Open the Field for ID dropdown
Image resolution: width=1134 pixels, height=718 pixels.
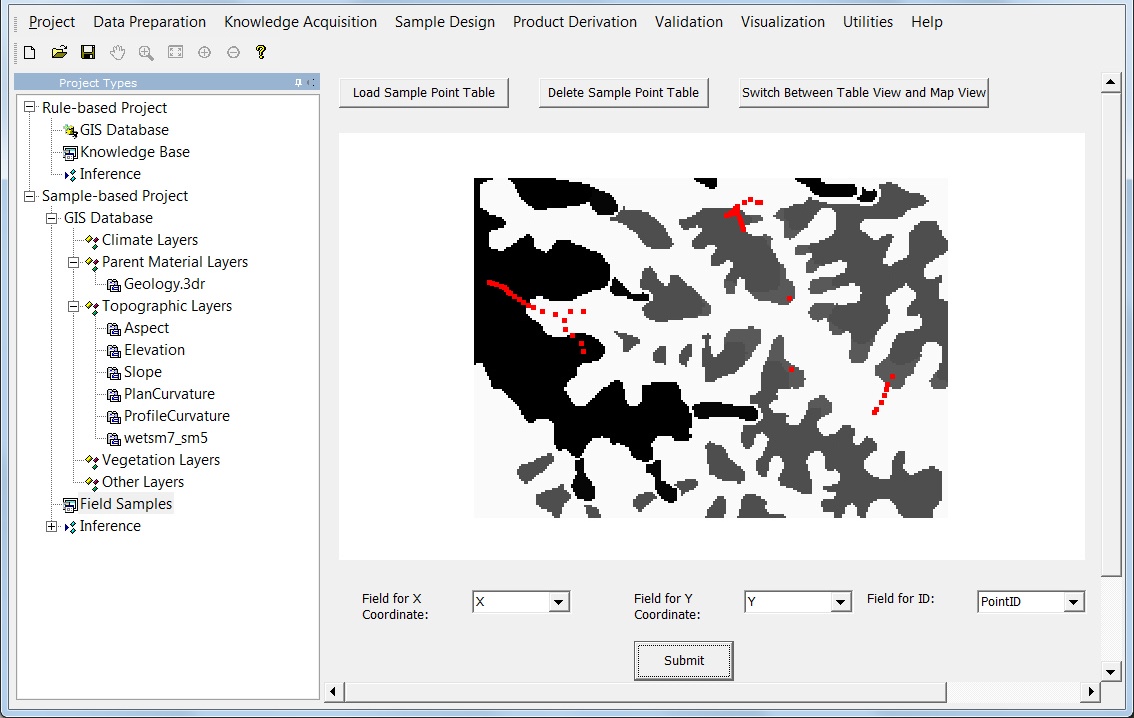point(1073,602)
